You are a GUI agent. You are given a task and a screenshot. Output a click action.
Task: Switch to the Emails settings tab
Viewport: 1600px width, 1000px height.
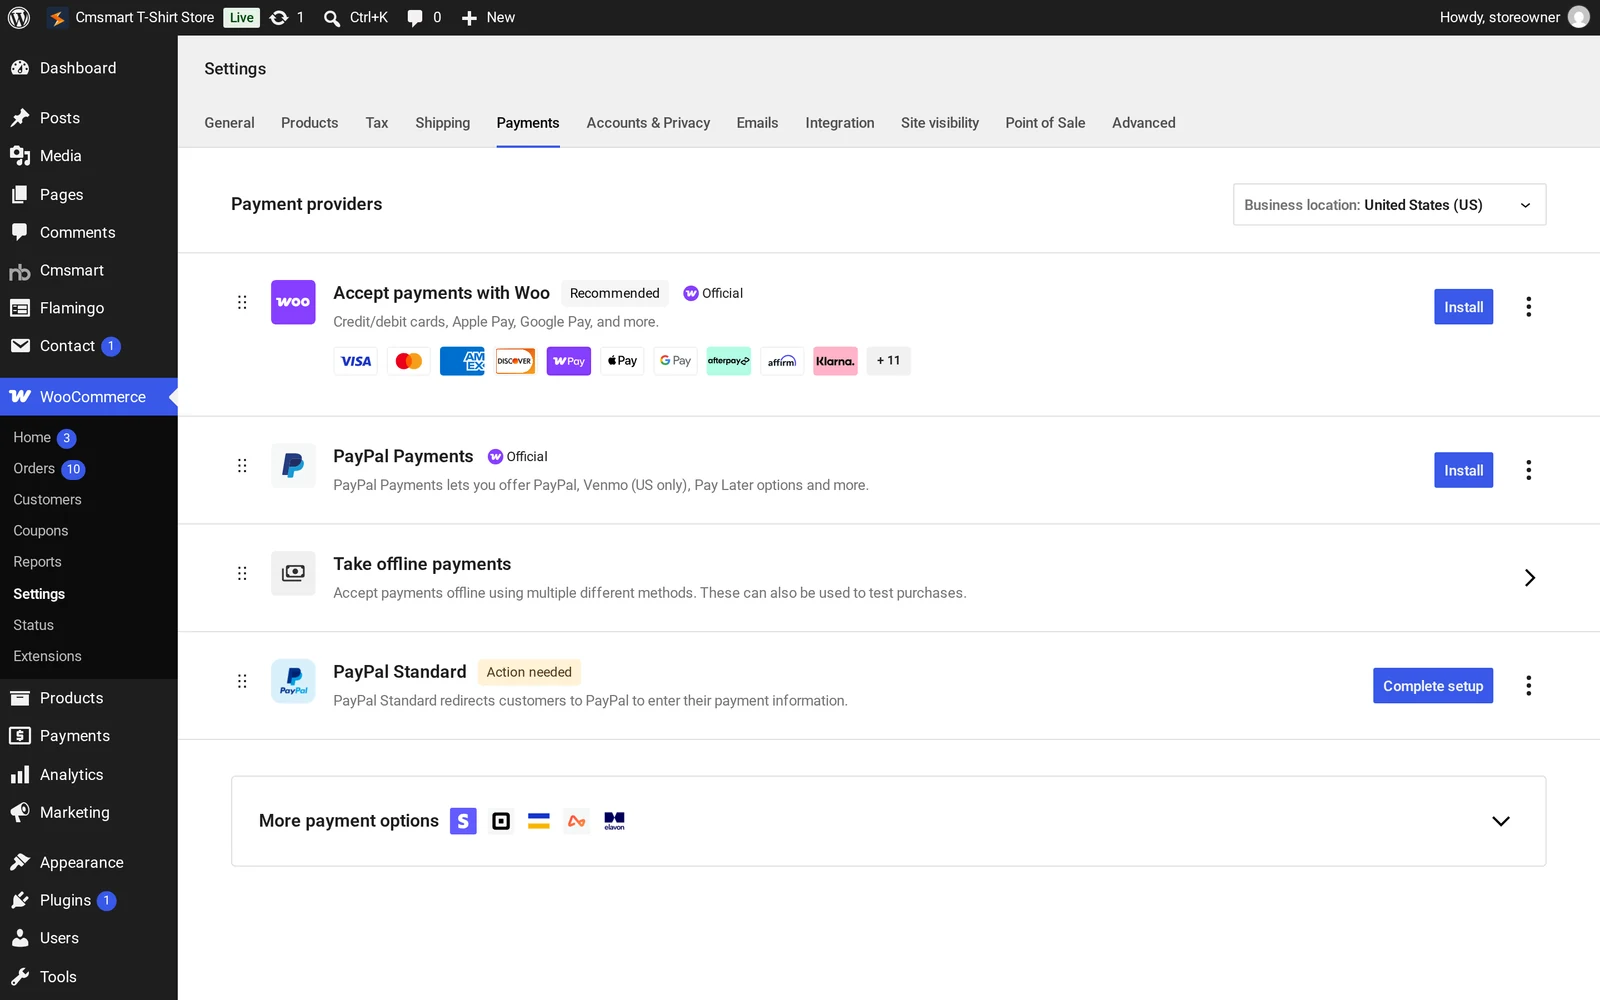(757, 123)
